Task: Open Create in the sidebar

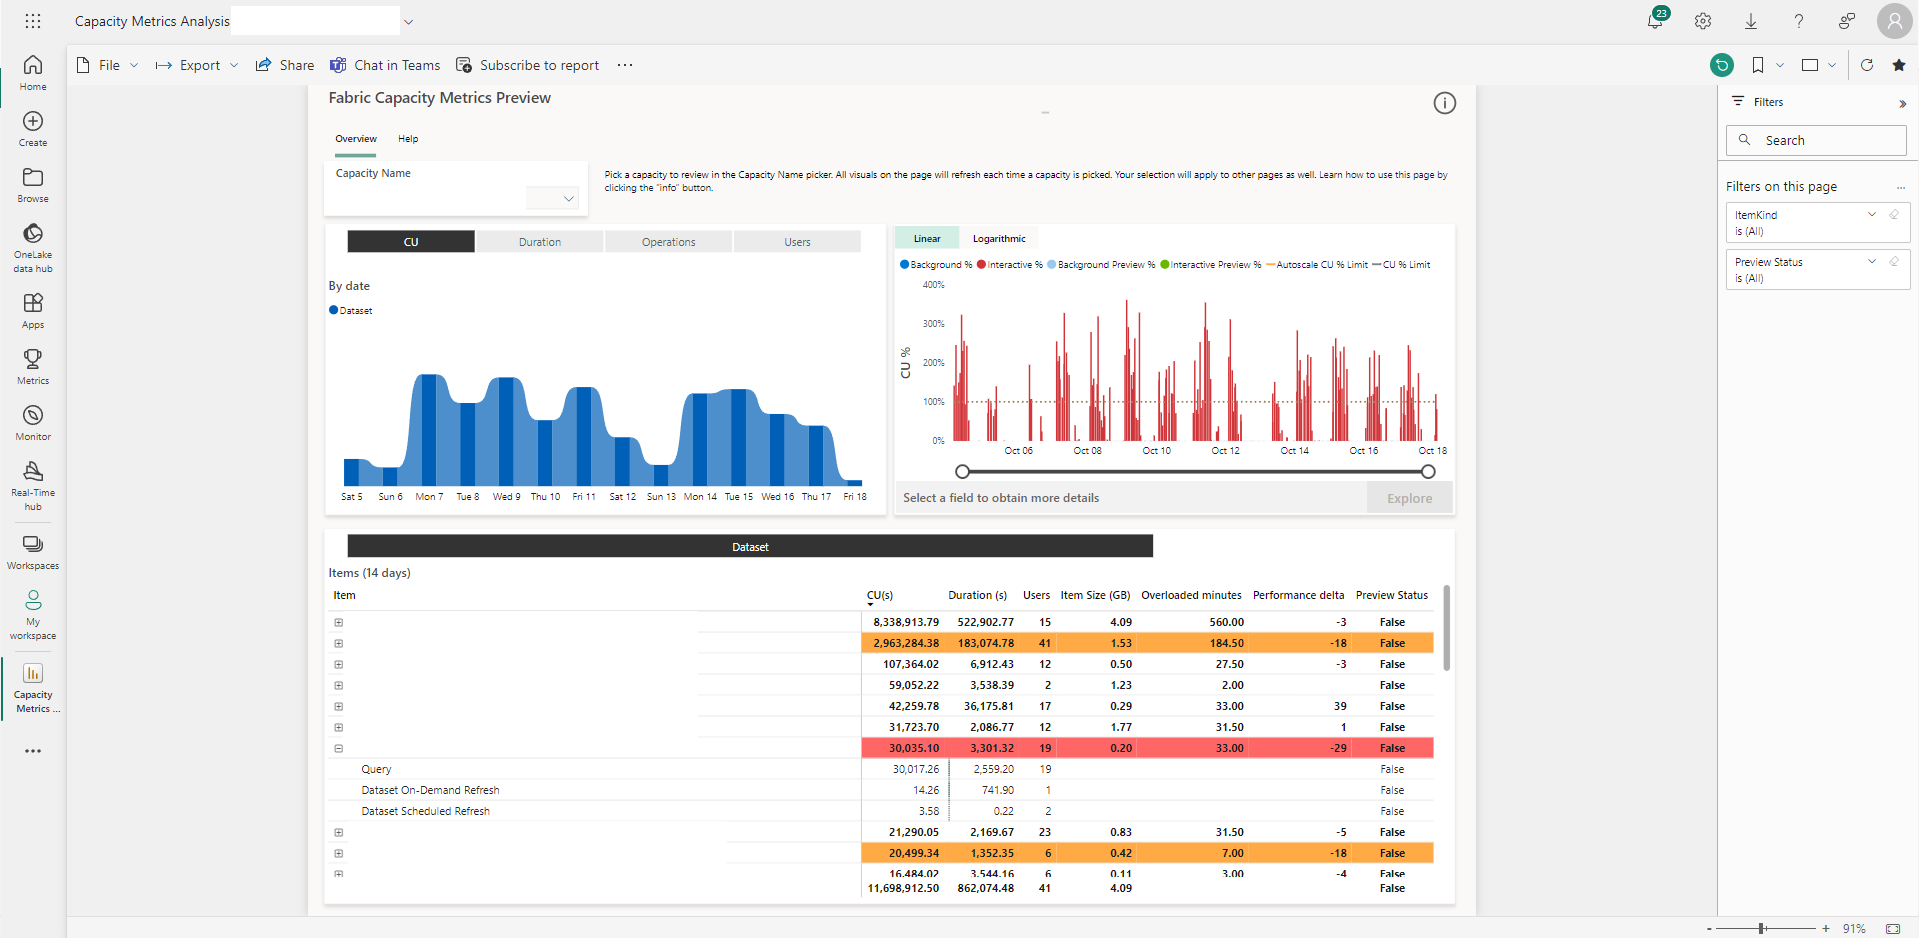Action: click(33, 129)
